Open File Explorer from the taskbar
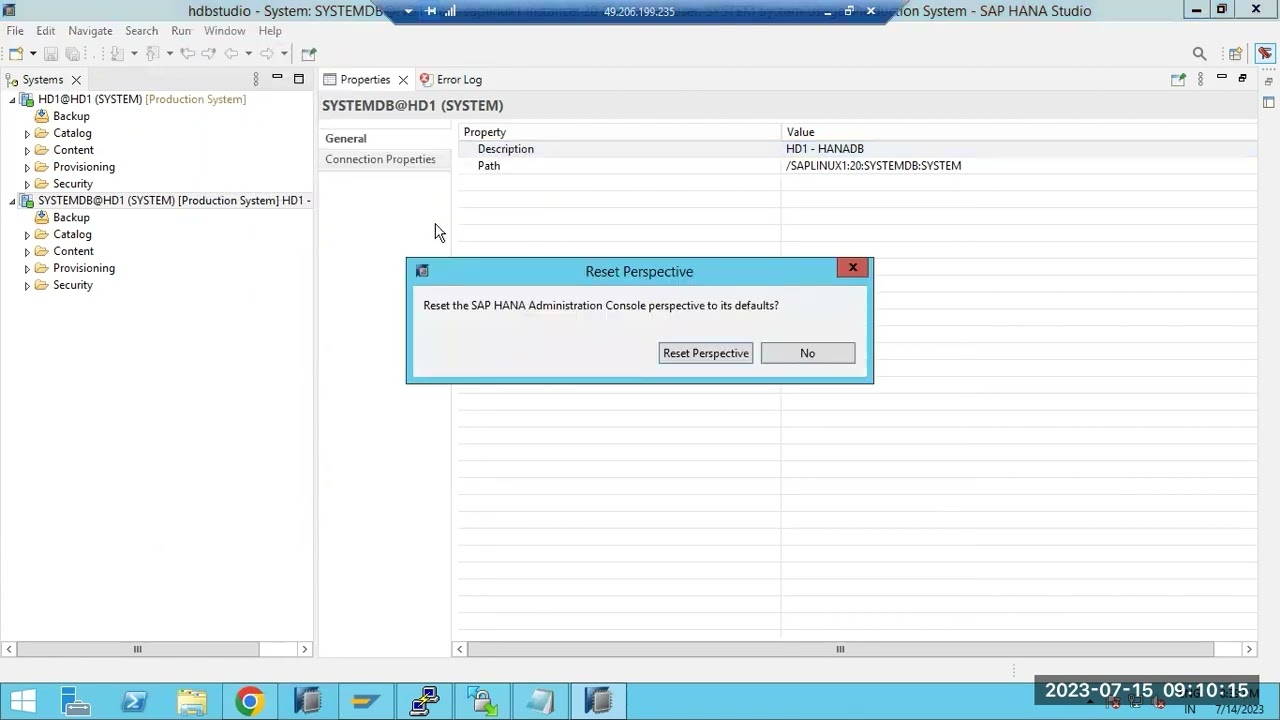 192,701
